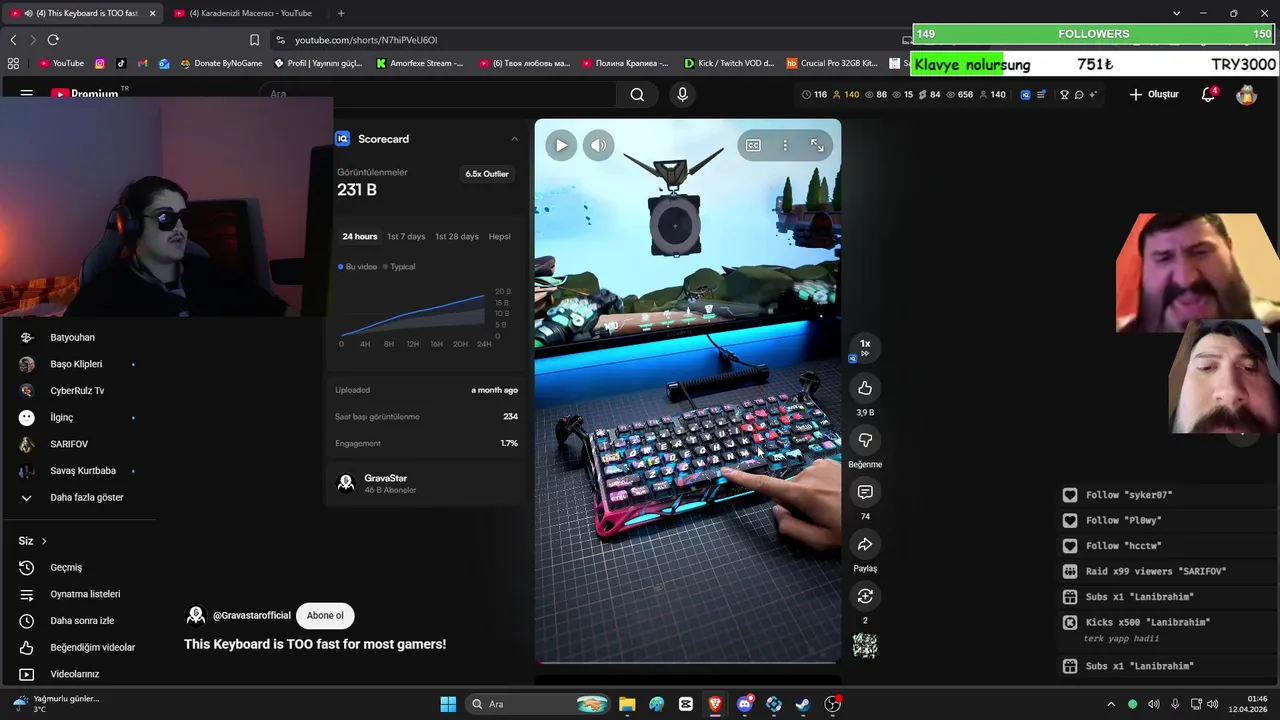Open the Donate ByNoGame bookmark

(x=222, y=63)
